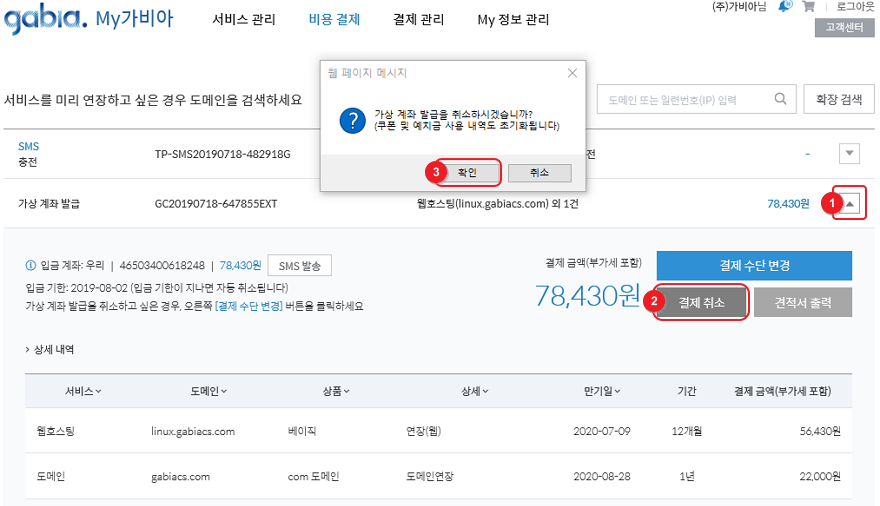
Task: Click 22,000원 amount cell
Action: [820, 477]
